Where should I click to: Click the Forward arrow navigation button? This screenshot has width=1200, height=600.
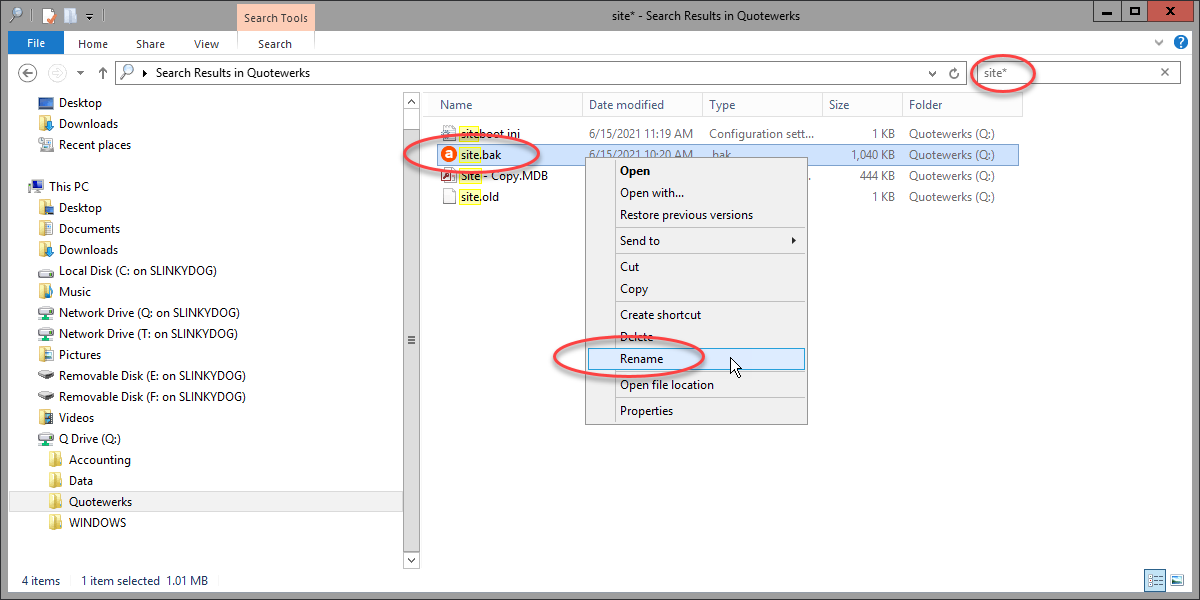click(x=58, y=73)
